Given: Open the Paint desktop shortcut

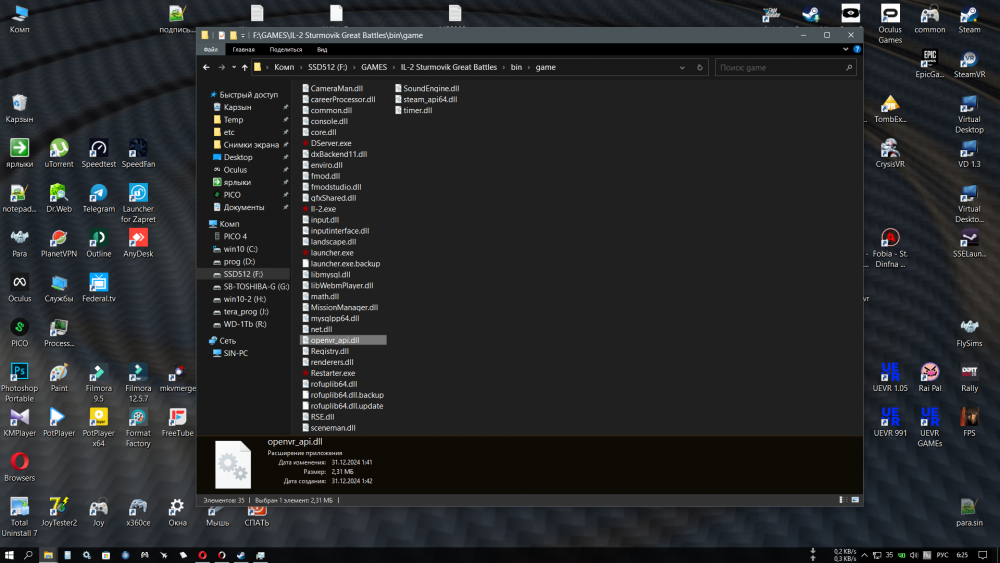Looking at the screenshot, I should (x=59, y=377).
